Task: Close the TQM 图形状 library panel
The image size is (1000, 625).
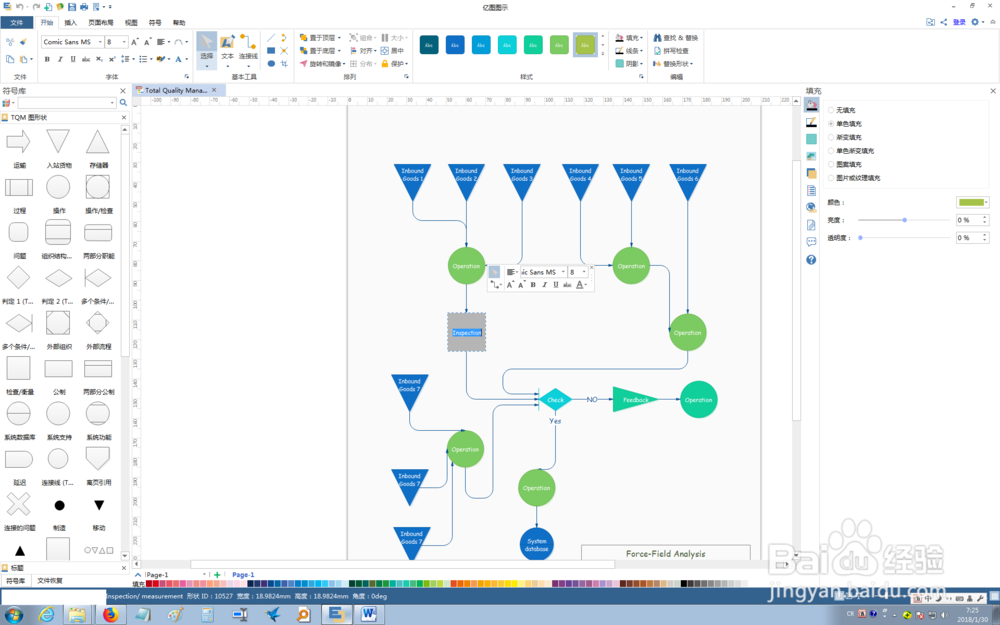Action: (x=124, y=117)
